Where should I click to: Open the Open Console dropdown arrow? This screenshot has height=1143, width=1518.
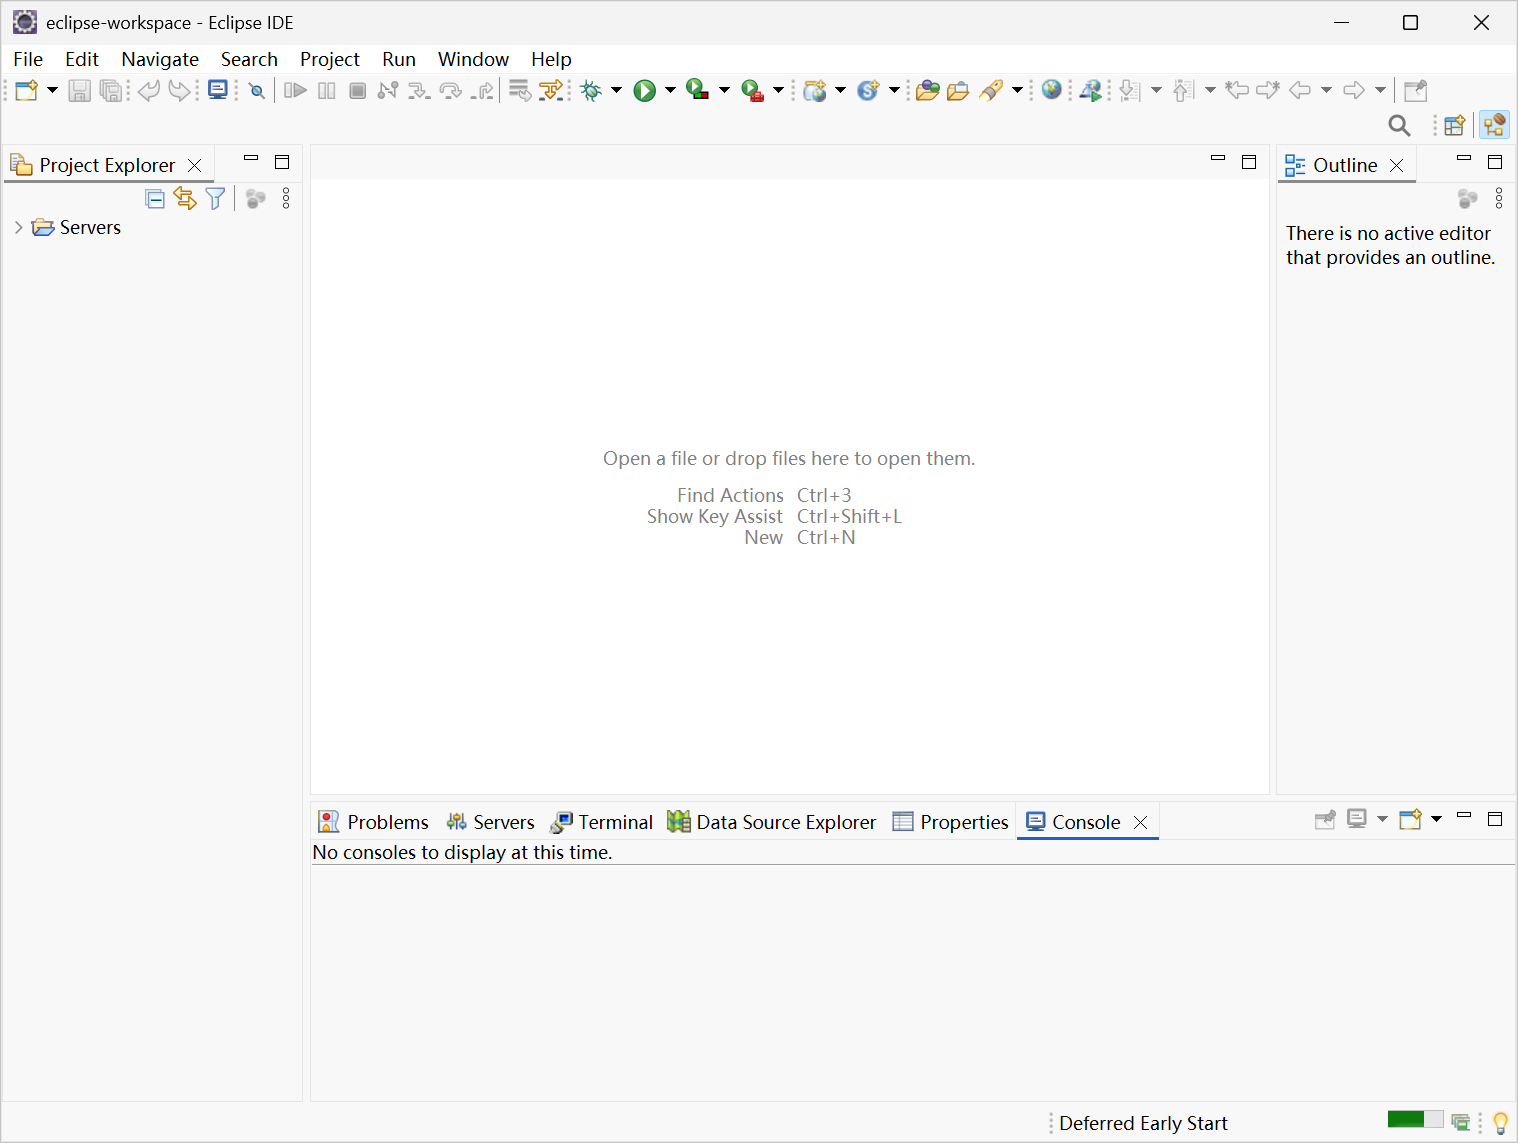click(x=1437, y=819)
